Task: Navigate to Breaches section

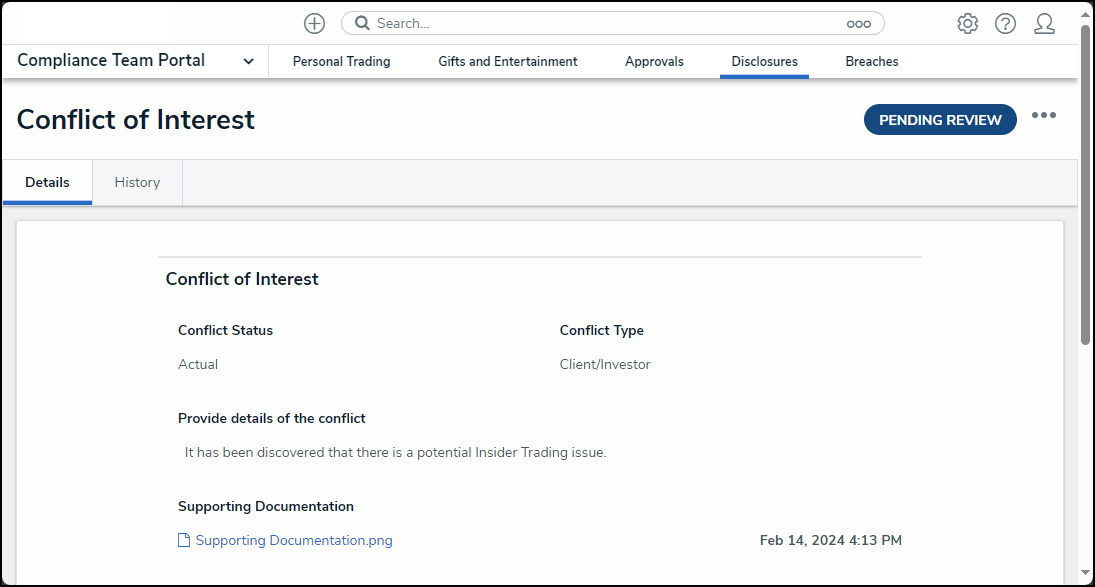Action: [871, 62]
